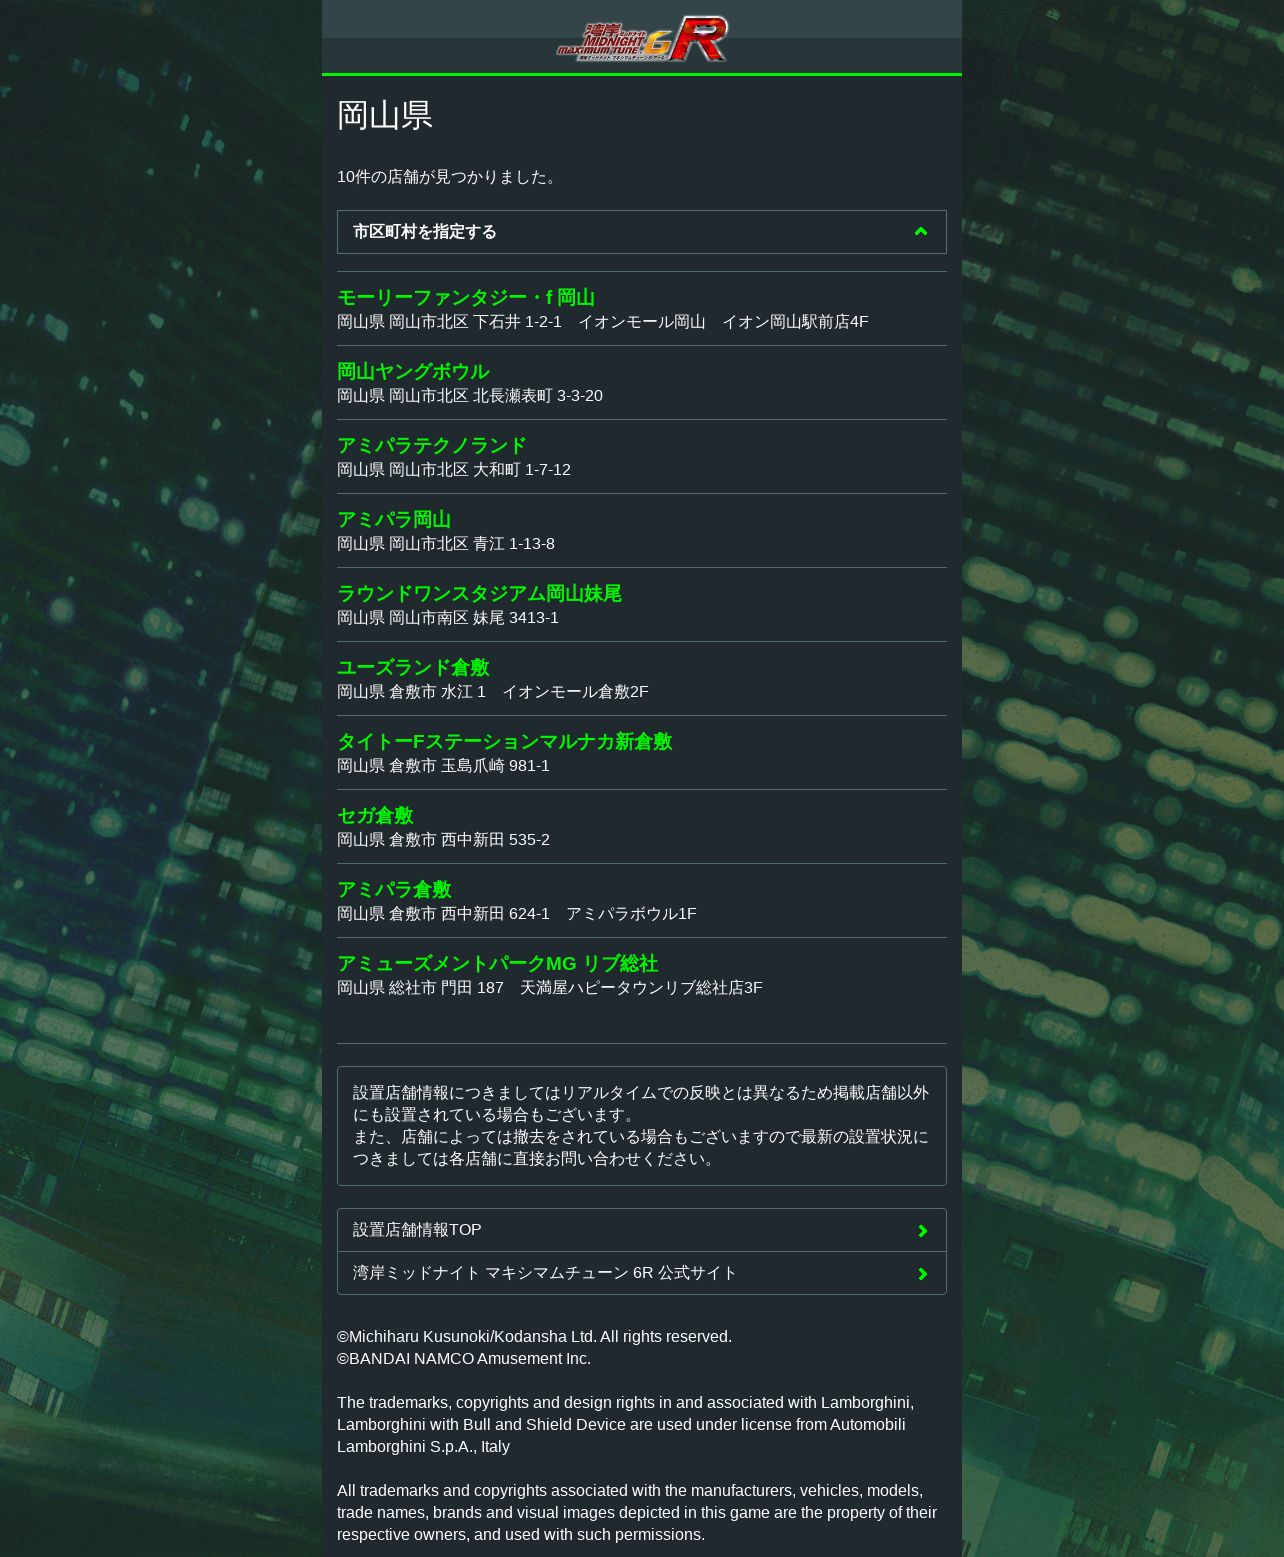The width and height of the screenshot is (1284, 1557).
Task: Click the Wangan Midnight Maximum Tune 6R logo
Action: (642, 39)
